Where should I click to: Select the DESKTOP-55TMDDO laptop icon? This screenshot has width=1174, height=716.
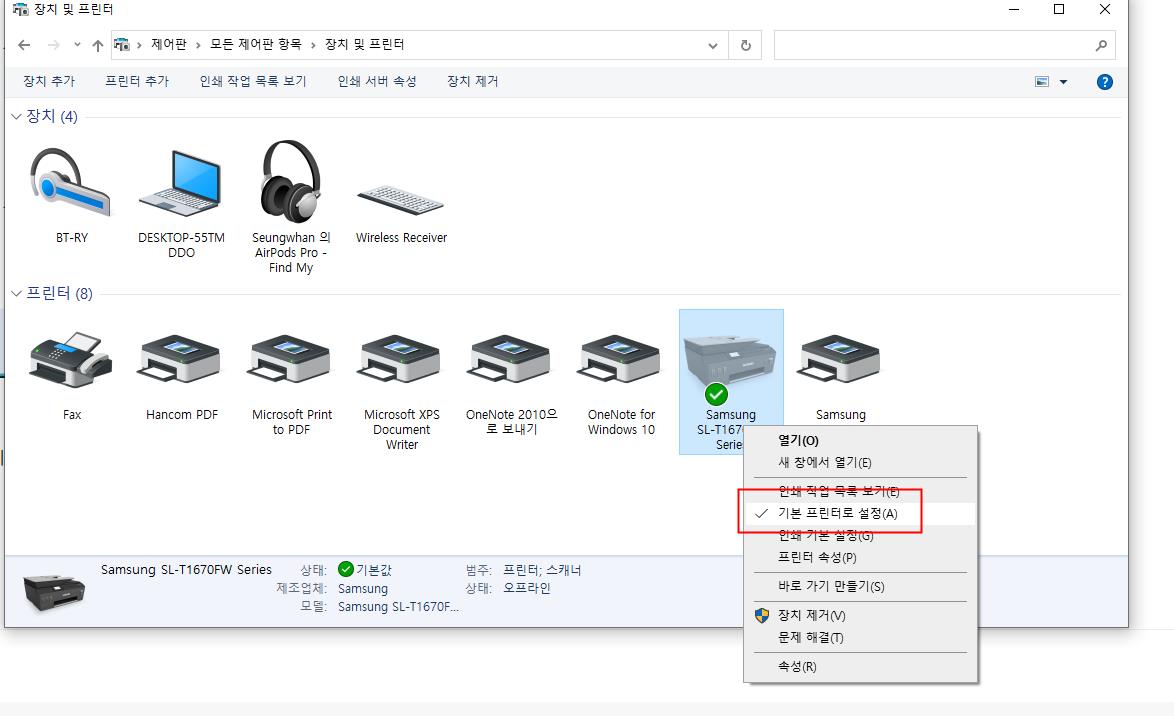180,183
